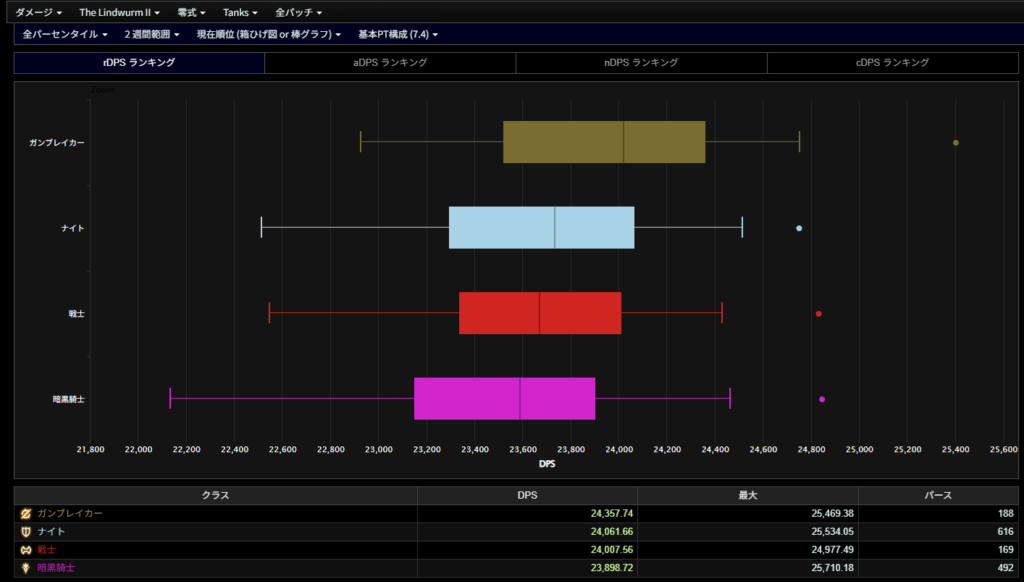Expand the Tanks role dropdown
The image size is (1024, 582).
[x=241, y=12]
